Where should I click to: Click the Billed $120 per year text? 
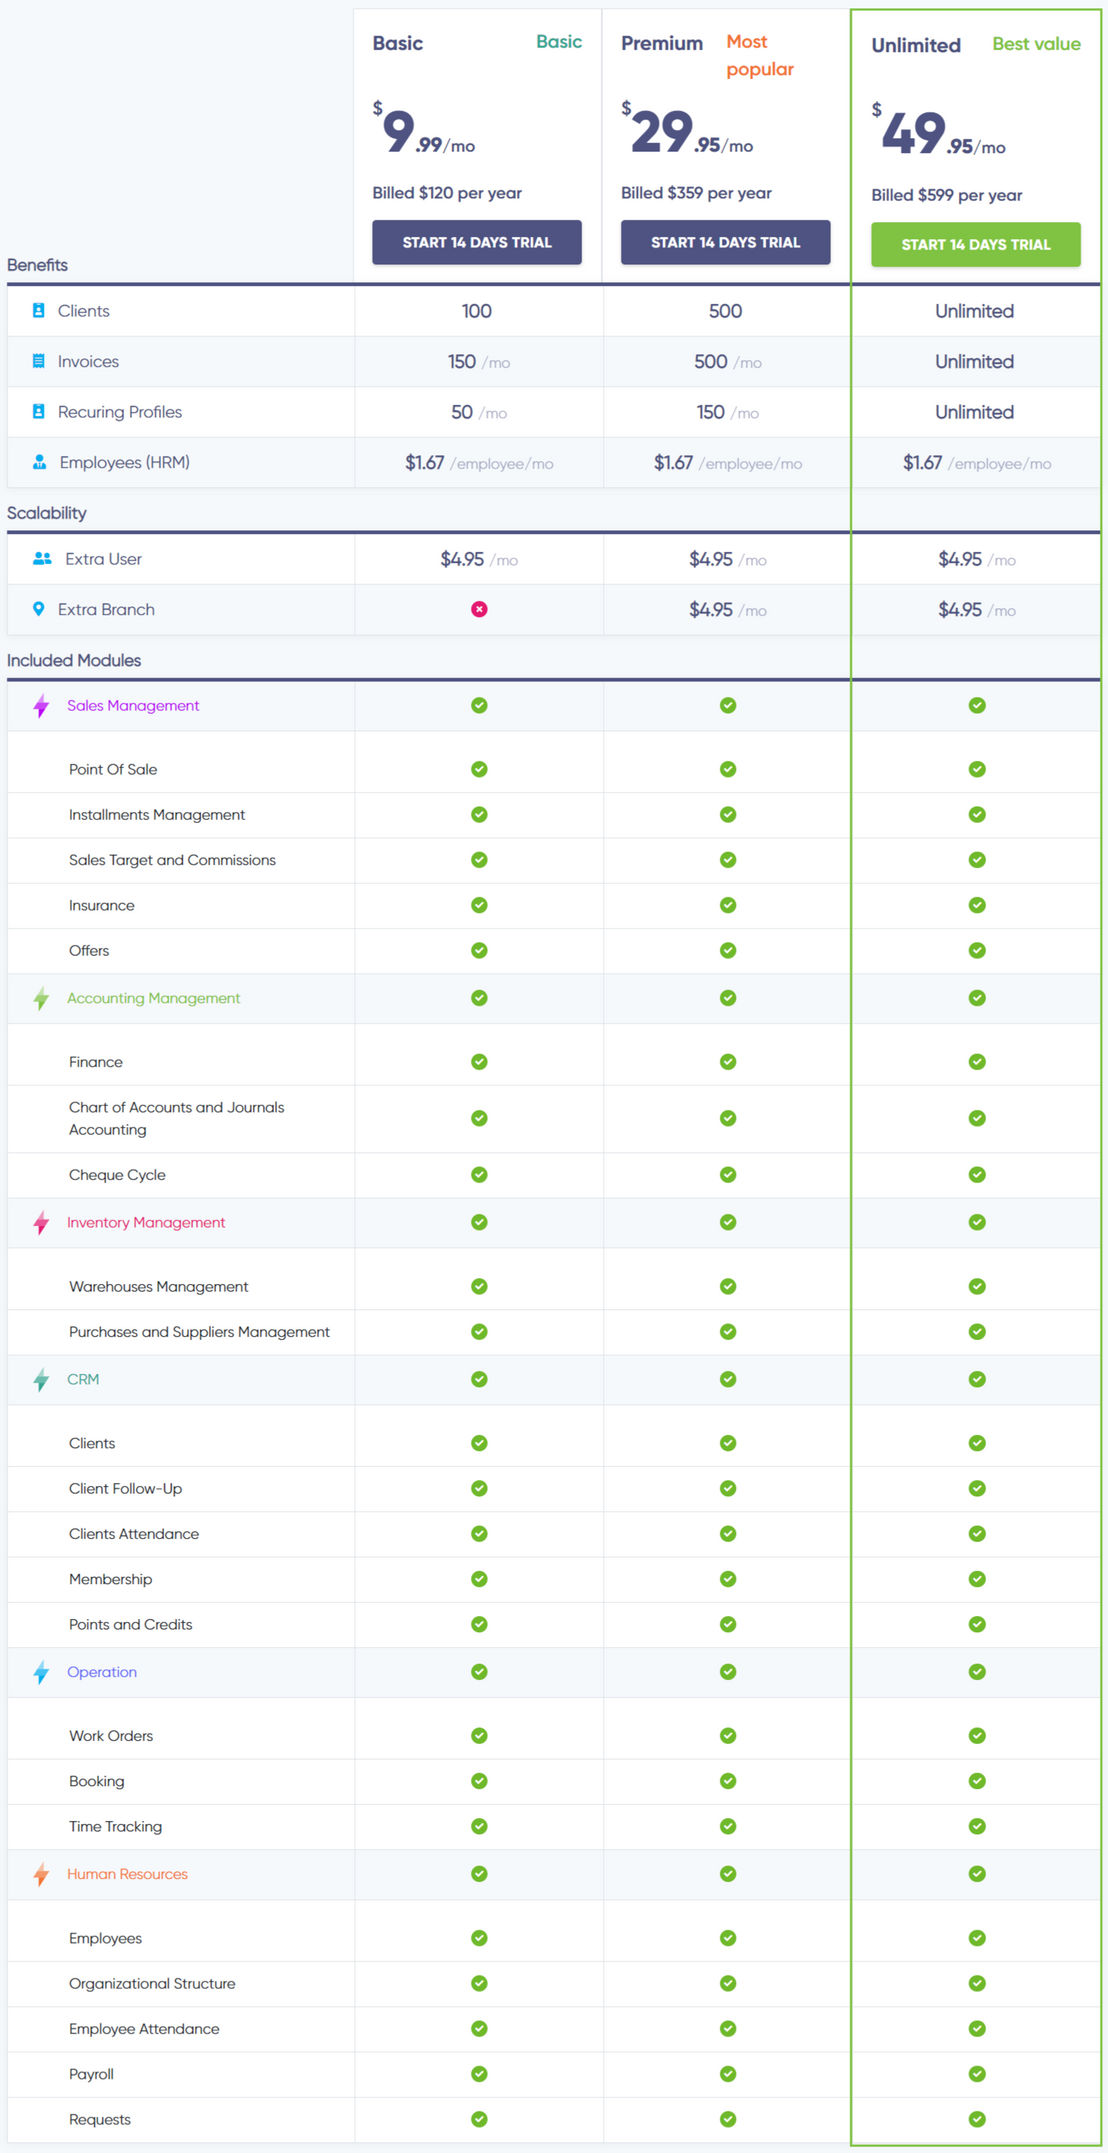447,193
